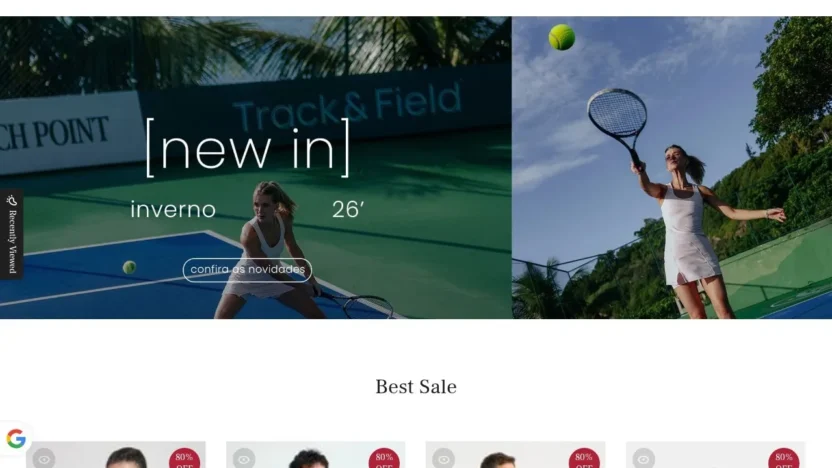The height and width of the screenshot is (468, 832).
Task: Open the second Best Sale product thumbnail
Action: (x=316, y=455)
